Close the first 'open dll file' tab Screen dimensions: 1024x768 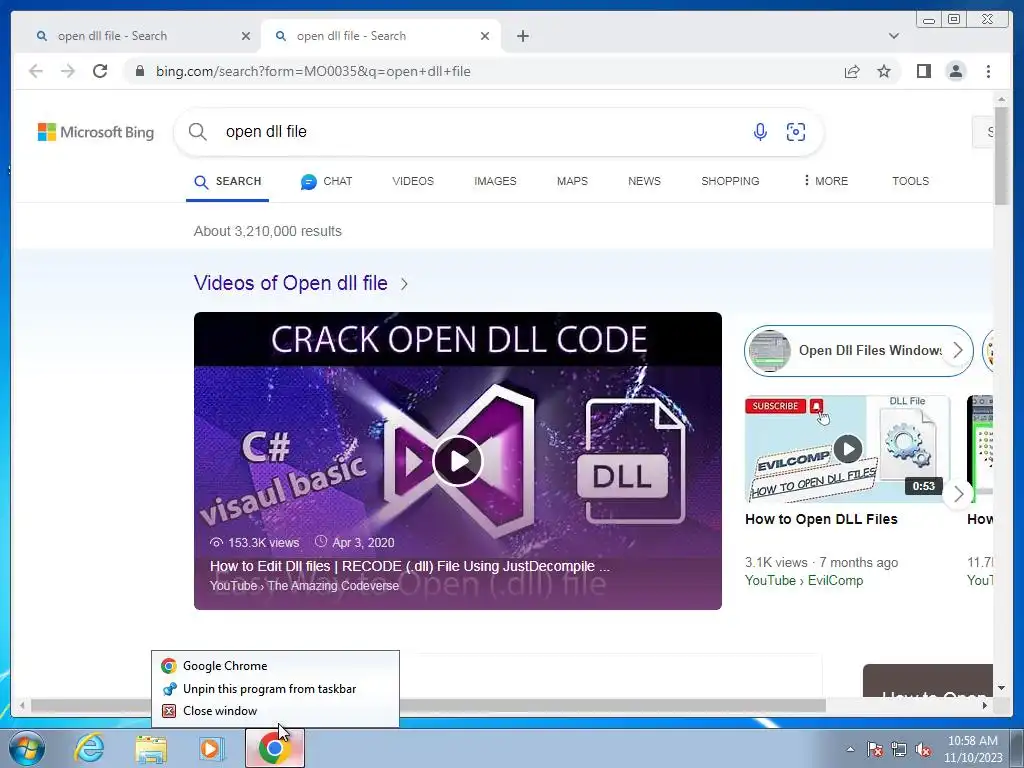click(246, 36)
